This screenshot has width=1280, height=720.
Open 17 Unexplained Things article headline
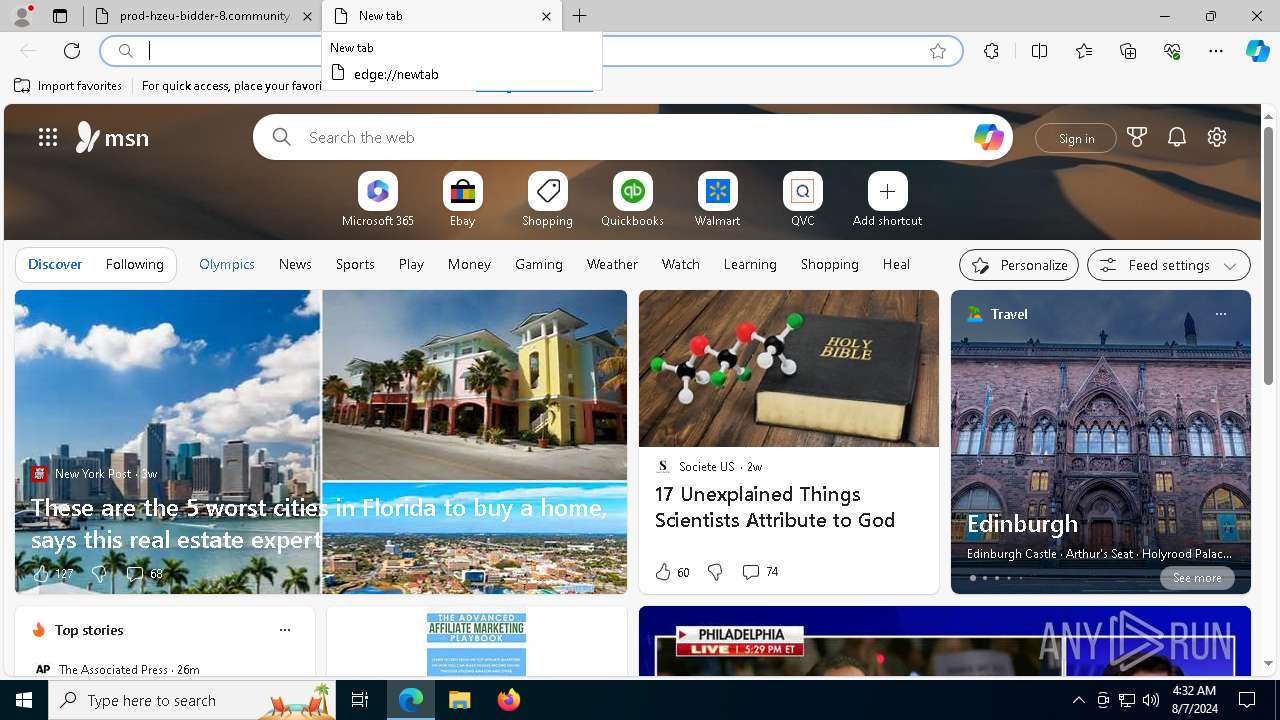tap(775, 507)
